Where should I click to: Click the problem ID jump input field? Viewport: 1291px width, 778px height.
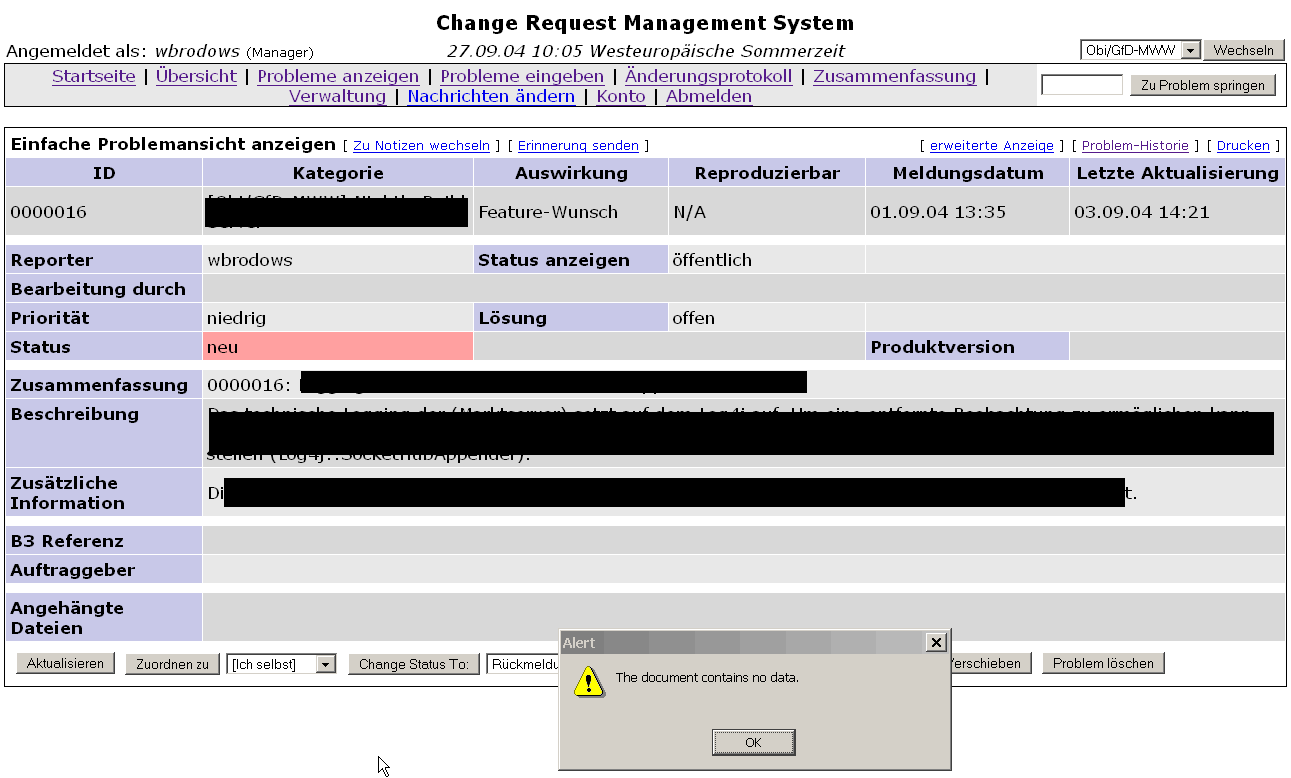pos(1081,86)
